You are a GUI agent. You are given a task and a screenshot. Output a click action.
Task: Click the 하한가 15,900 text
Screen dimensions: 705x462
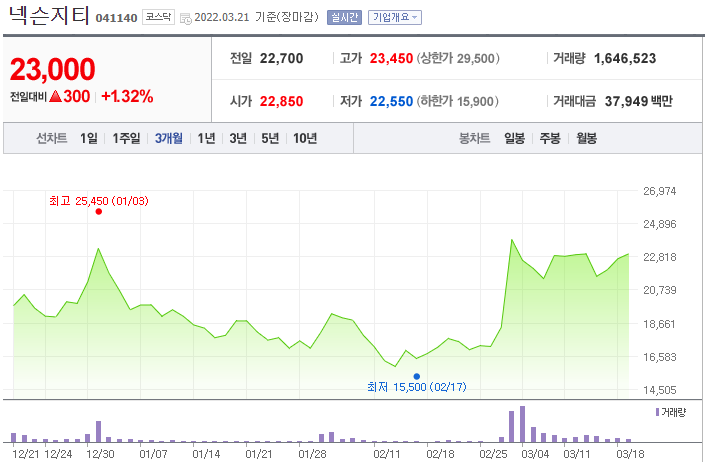(x=457, y=102)
